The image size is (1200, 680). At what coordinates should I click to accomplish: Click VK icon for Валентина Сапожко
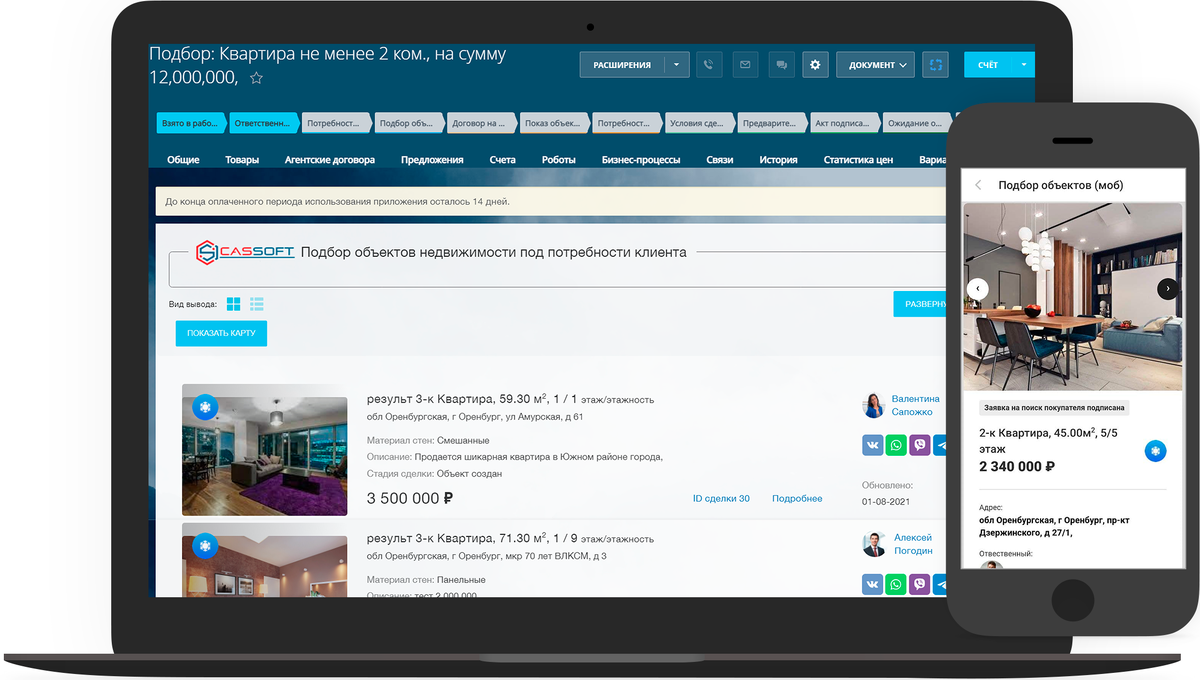click(873, 445)
